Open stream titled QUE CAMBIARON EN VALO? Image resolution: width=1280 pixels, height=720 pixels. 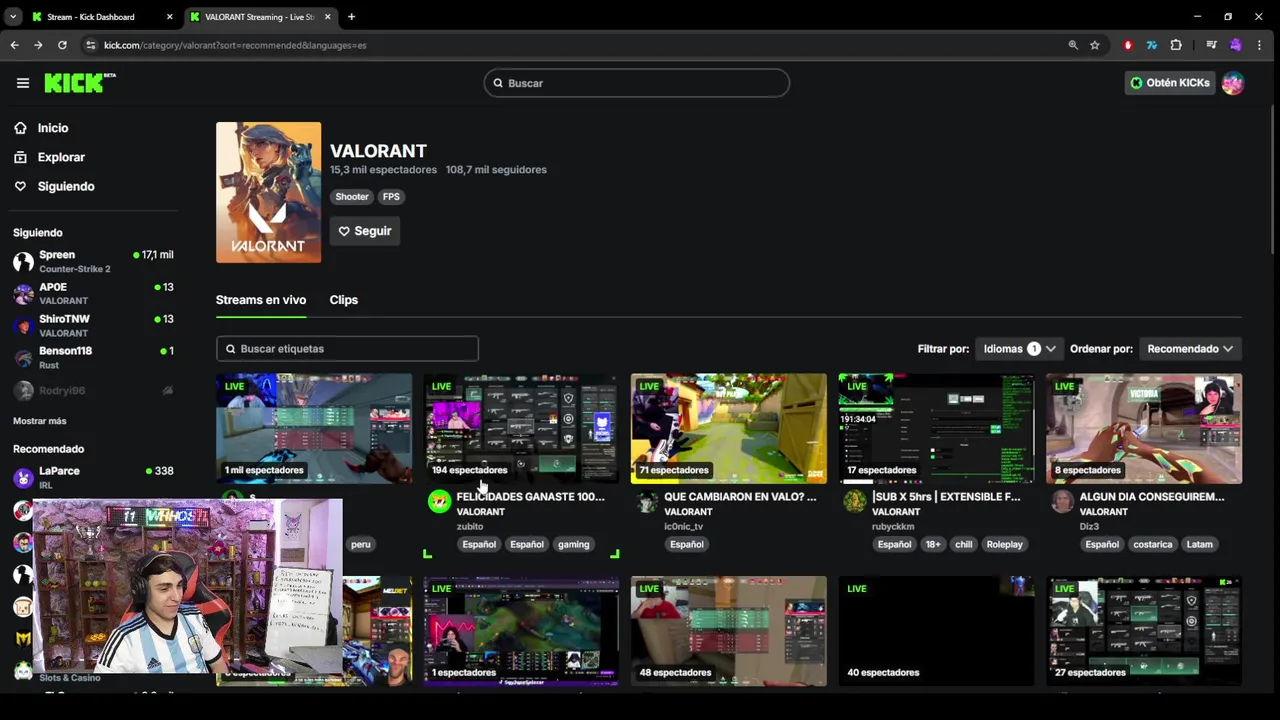point(740,496)
